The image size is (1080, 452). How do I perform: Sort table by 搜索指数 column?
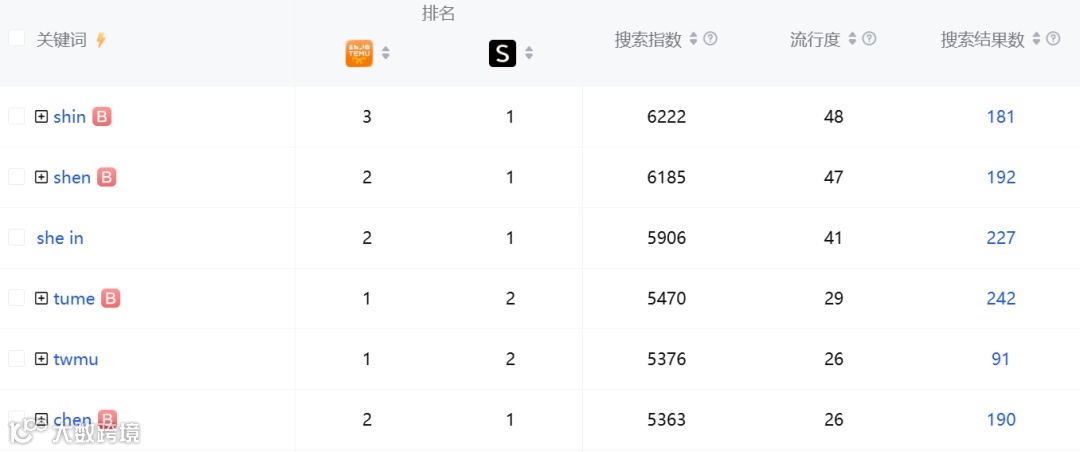pos(694,39)
